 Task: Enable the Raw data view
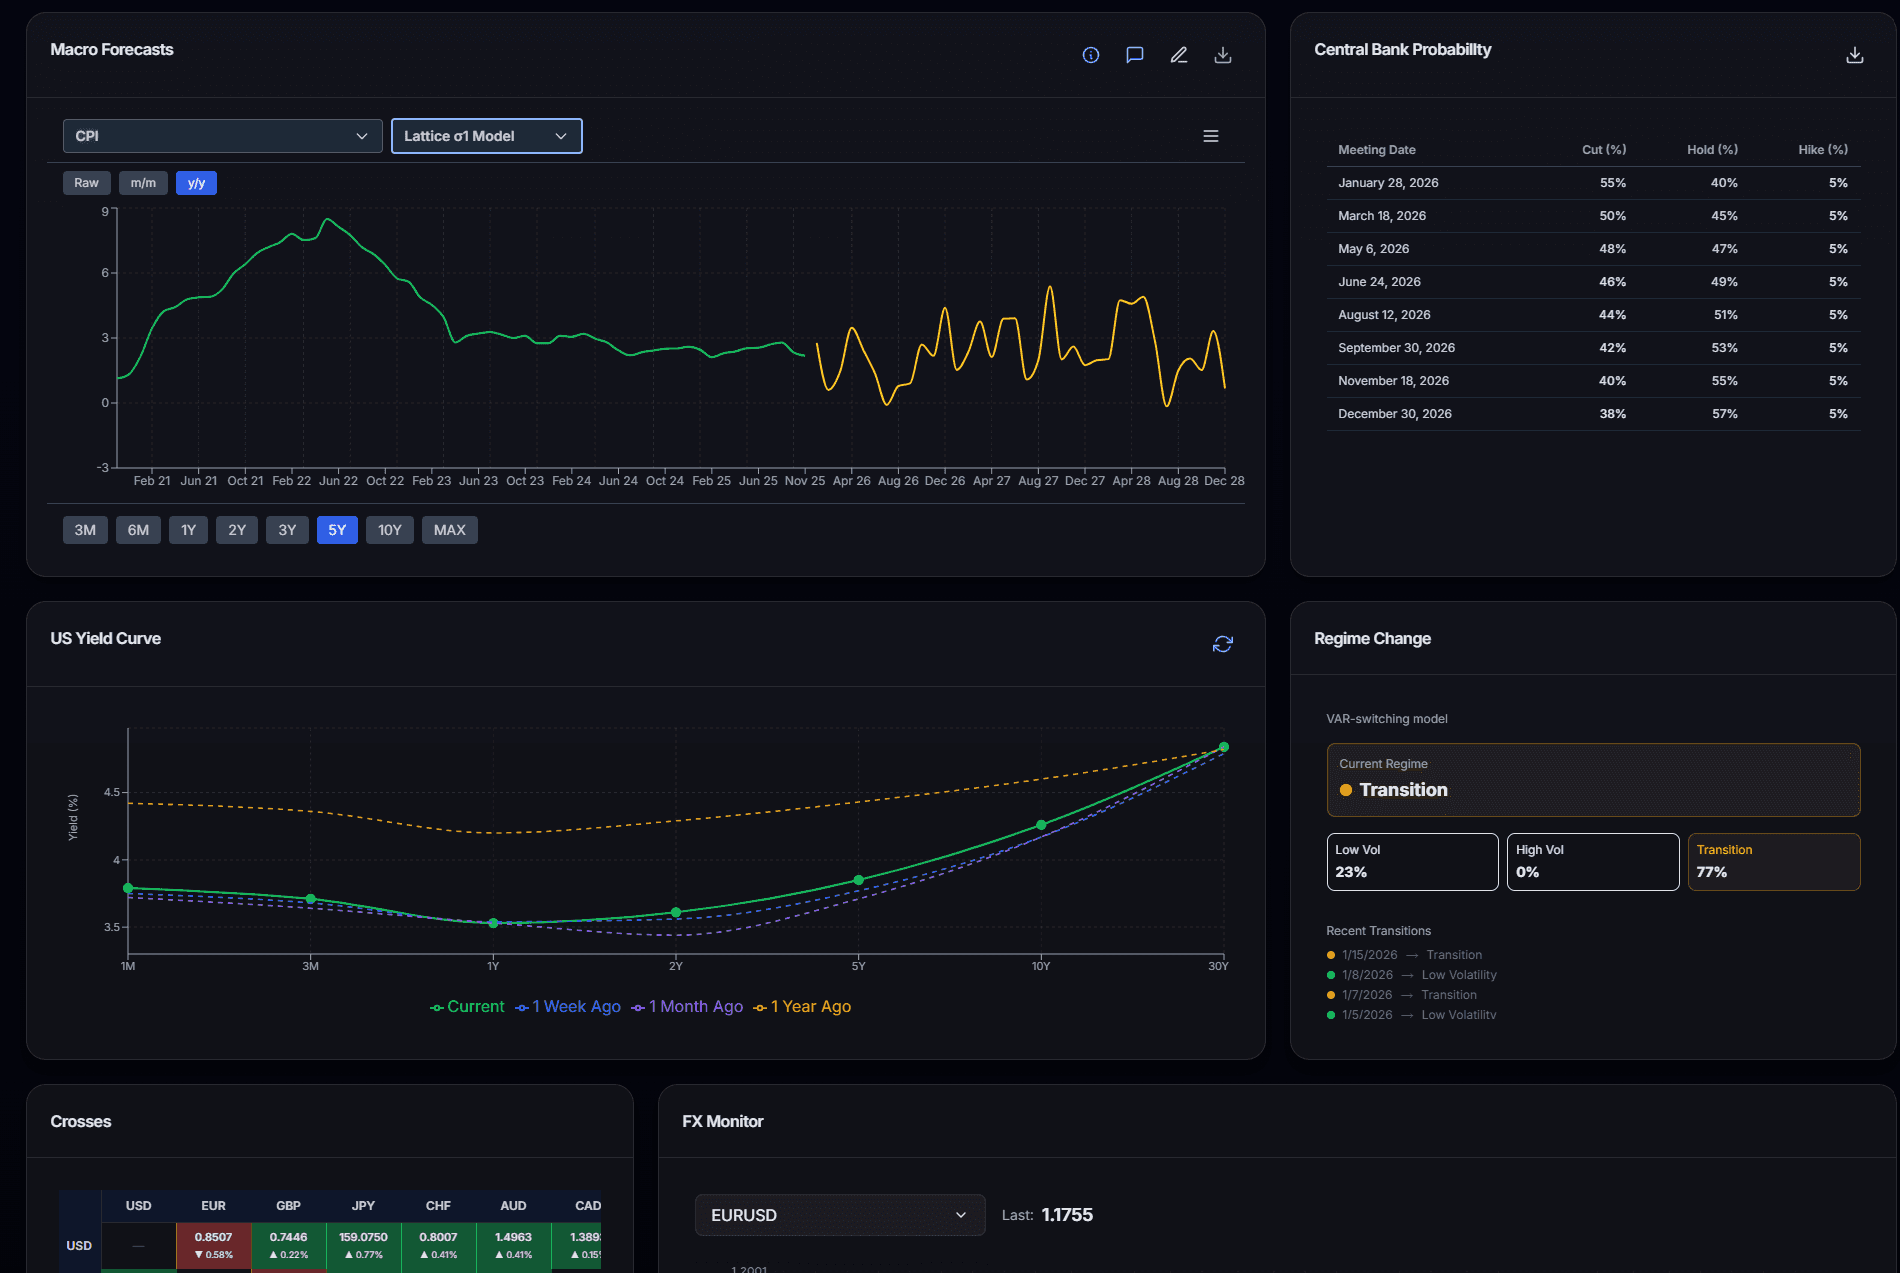86,182
